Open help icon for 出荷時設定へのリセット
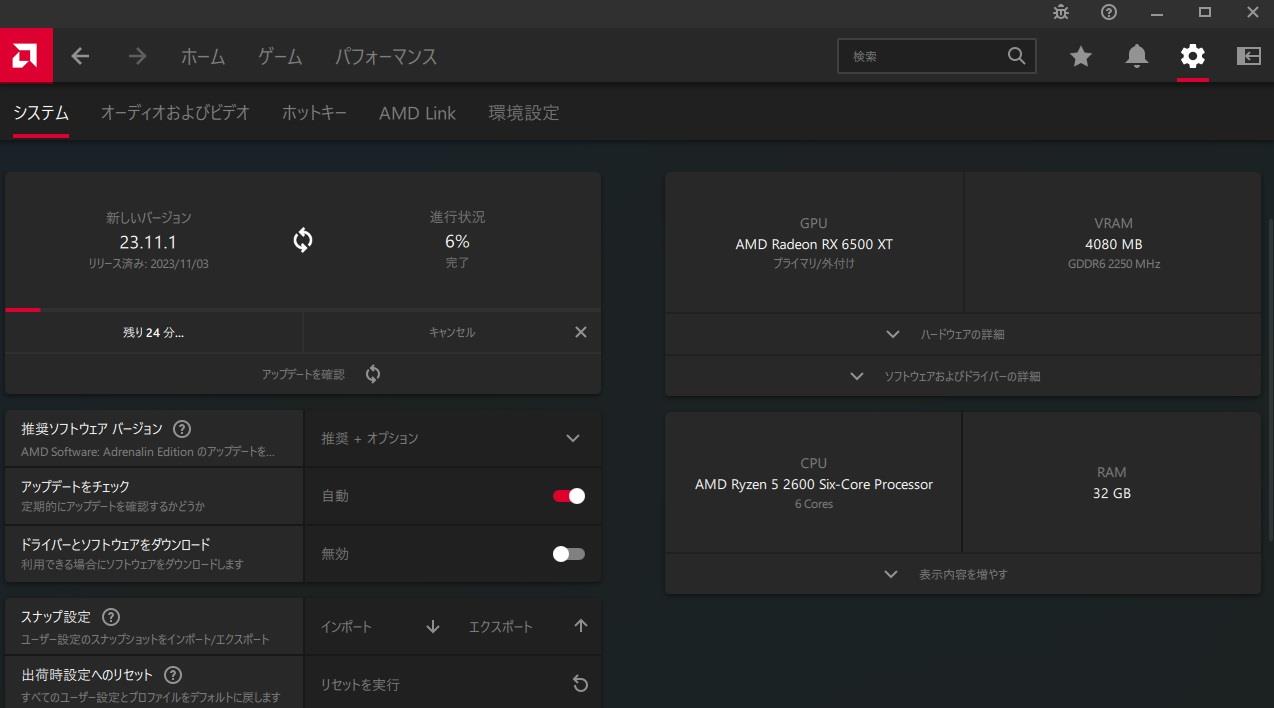The width and height of the screenshot is (1274, 708). (173, 675)
